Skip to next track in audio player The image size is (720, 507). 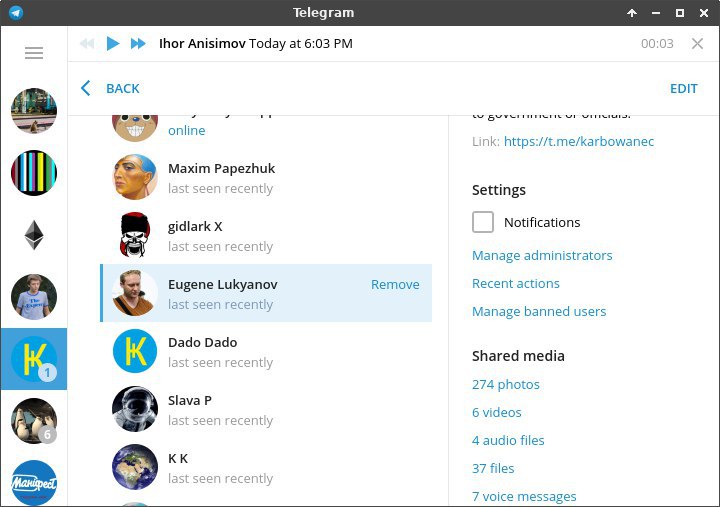pyautogui.click(x=138, y=44)
